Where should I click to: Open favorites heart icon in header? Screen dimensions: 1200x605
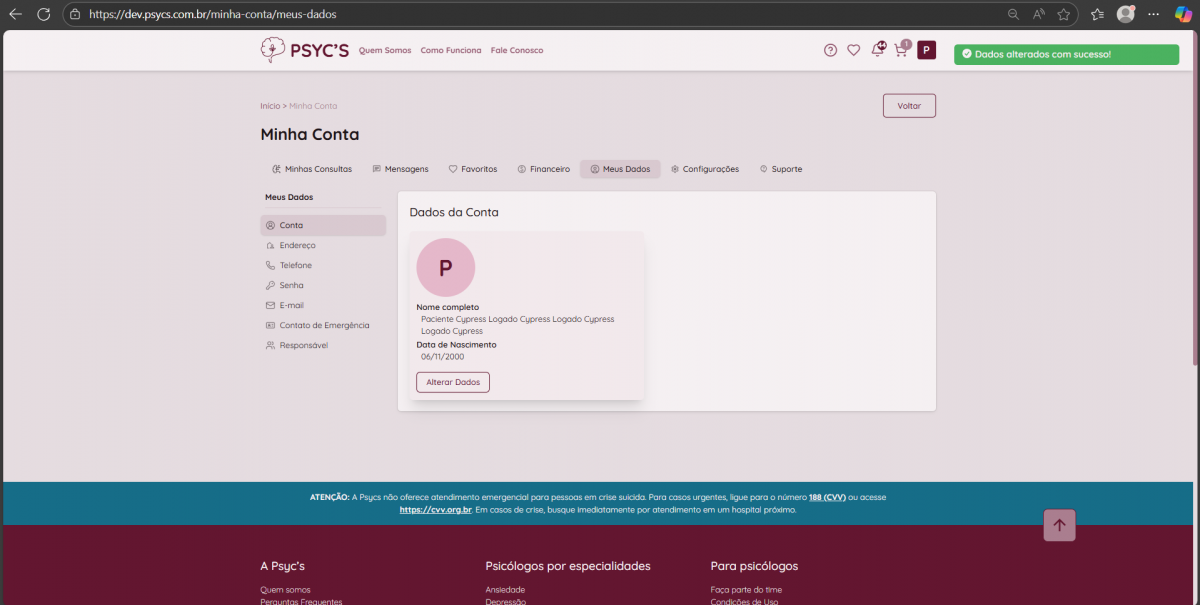click(853, 50)
